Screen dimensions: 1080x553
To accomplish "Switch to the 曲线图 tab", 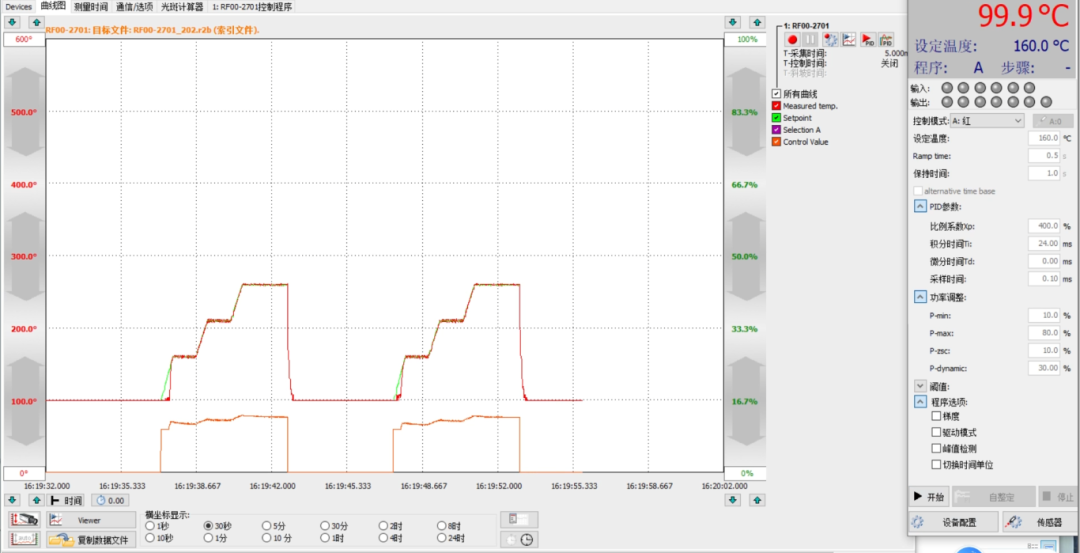I will point(53,6).
